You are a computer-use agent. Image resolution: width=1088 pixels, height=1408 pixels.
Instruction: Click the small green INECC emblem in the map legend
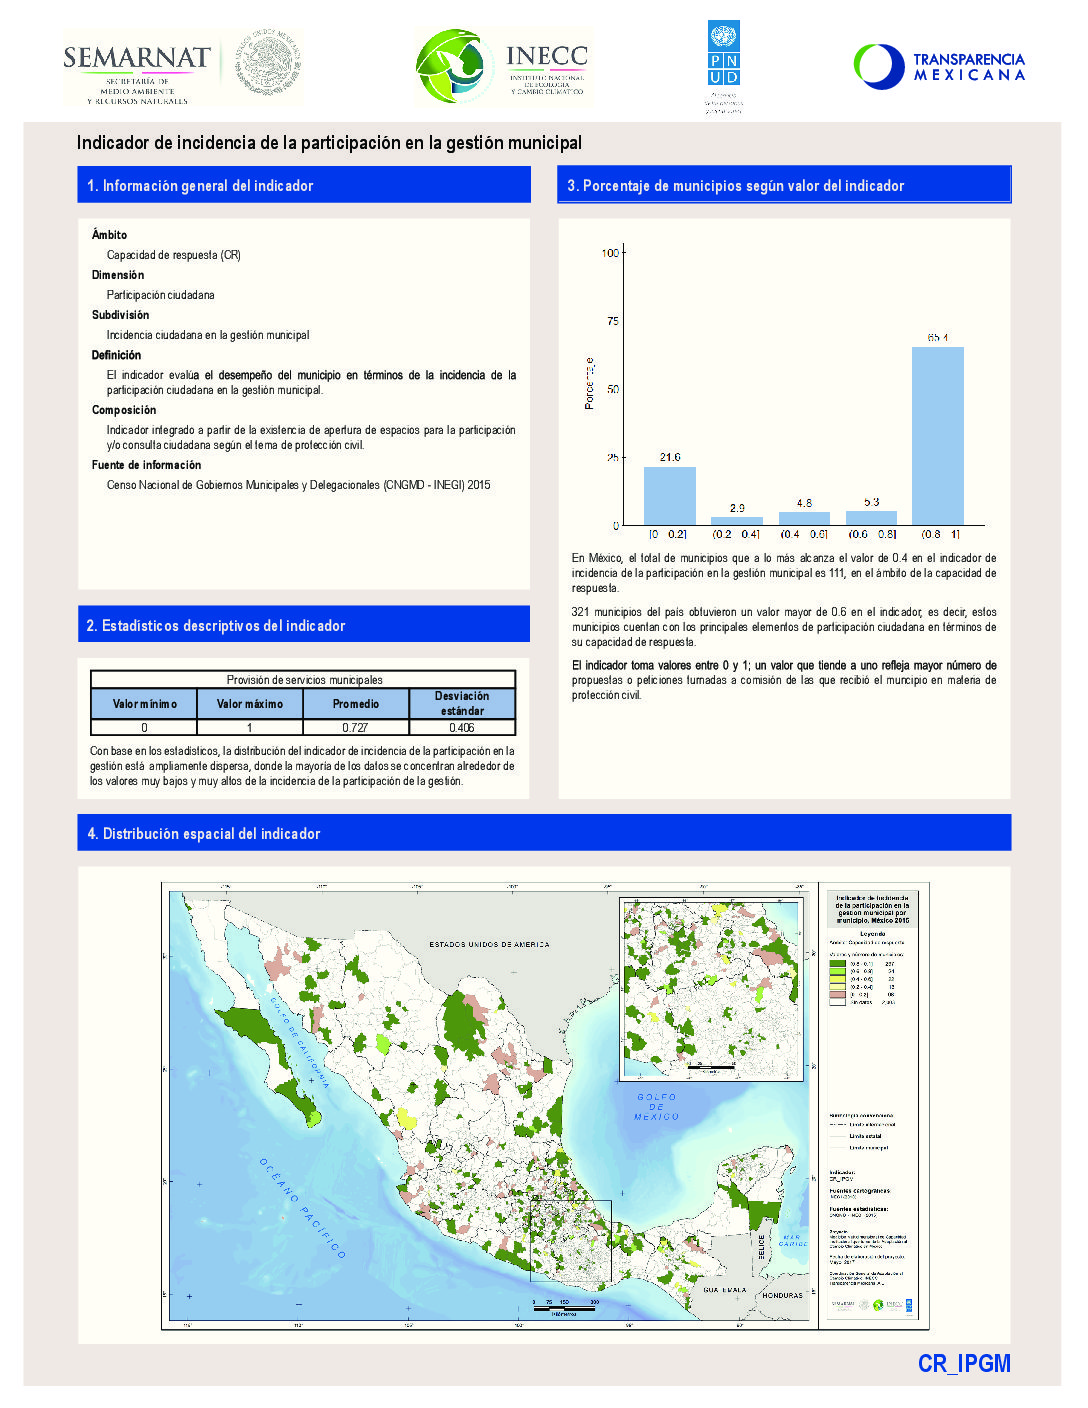pyautogui.click(x=878, y=1304)
